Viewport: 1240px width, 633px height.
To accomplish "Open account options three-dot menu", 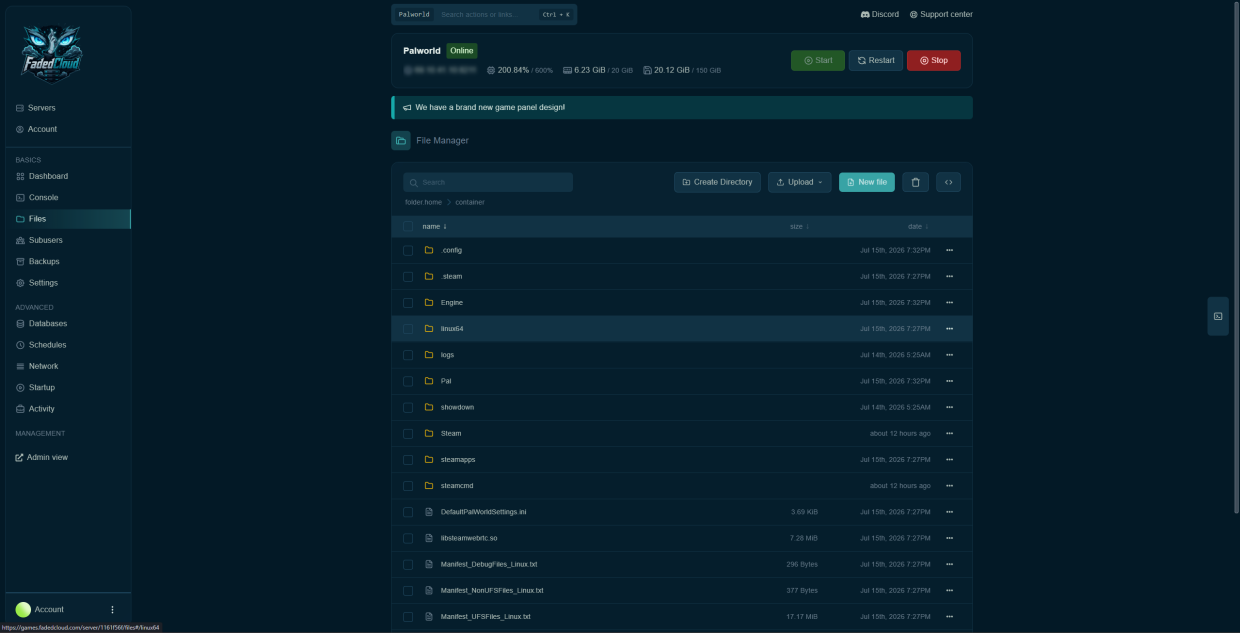I will (112, 609).
